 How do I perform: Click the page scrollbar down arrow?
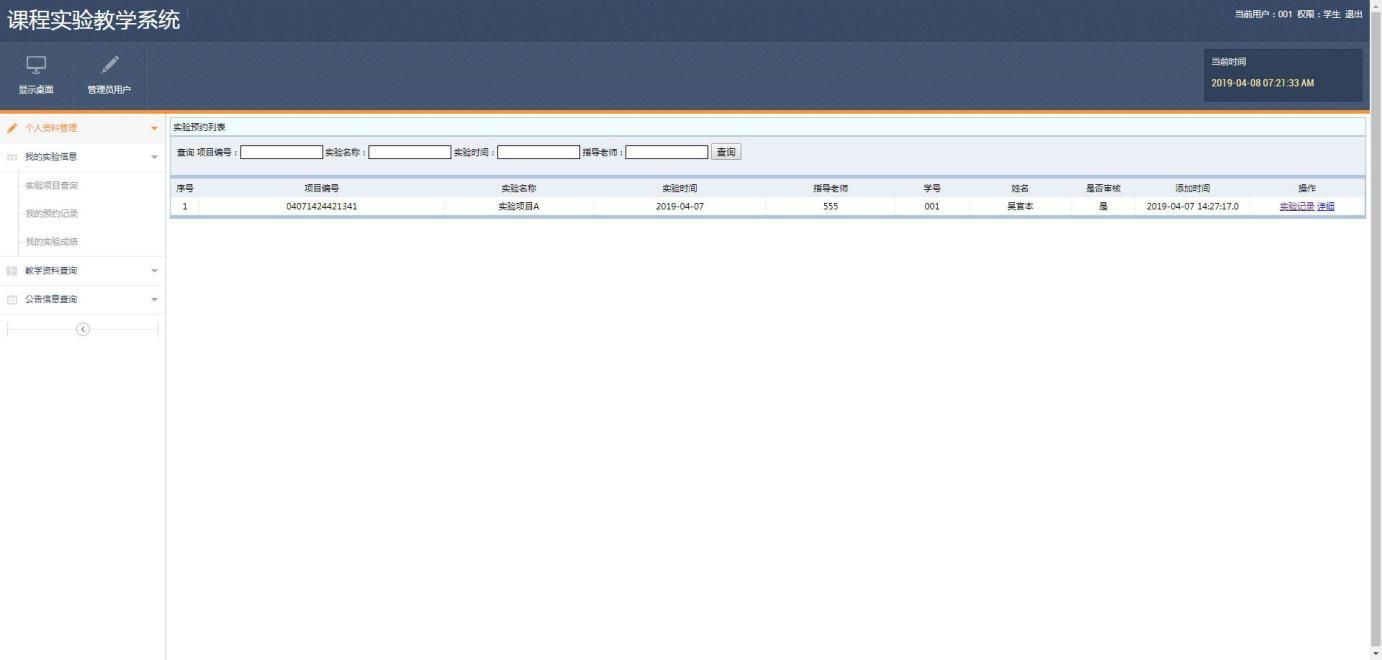pyautogui.click(x=1376, y=654)
